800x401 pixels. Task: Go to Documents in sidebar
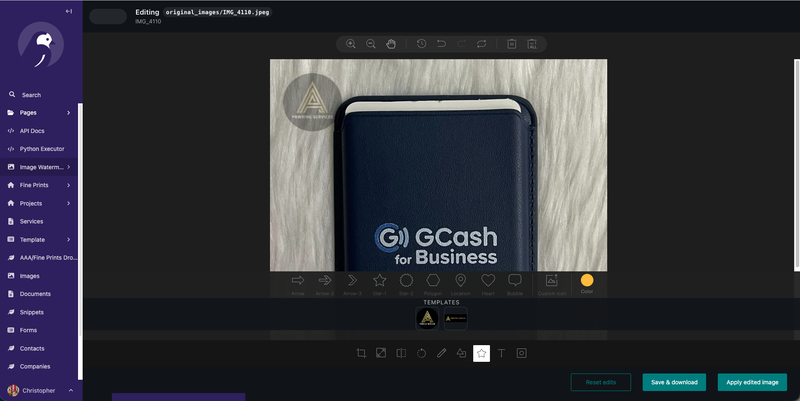[x=34, y=294]
